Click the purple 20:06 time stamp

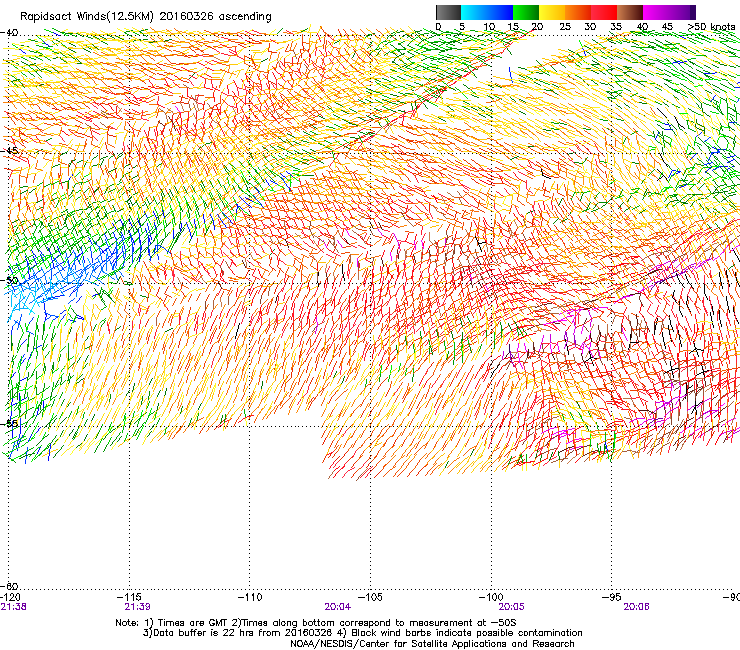(x=636, y=607)
